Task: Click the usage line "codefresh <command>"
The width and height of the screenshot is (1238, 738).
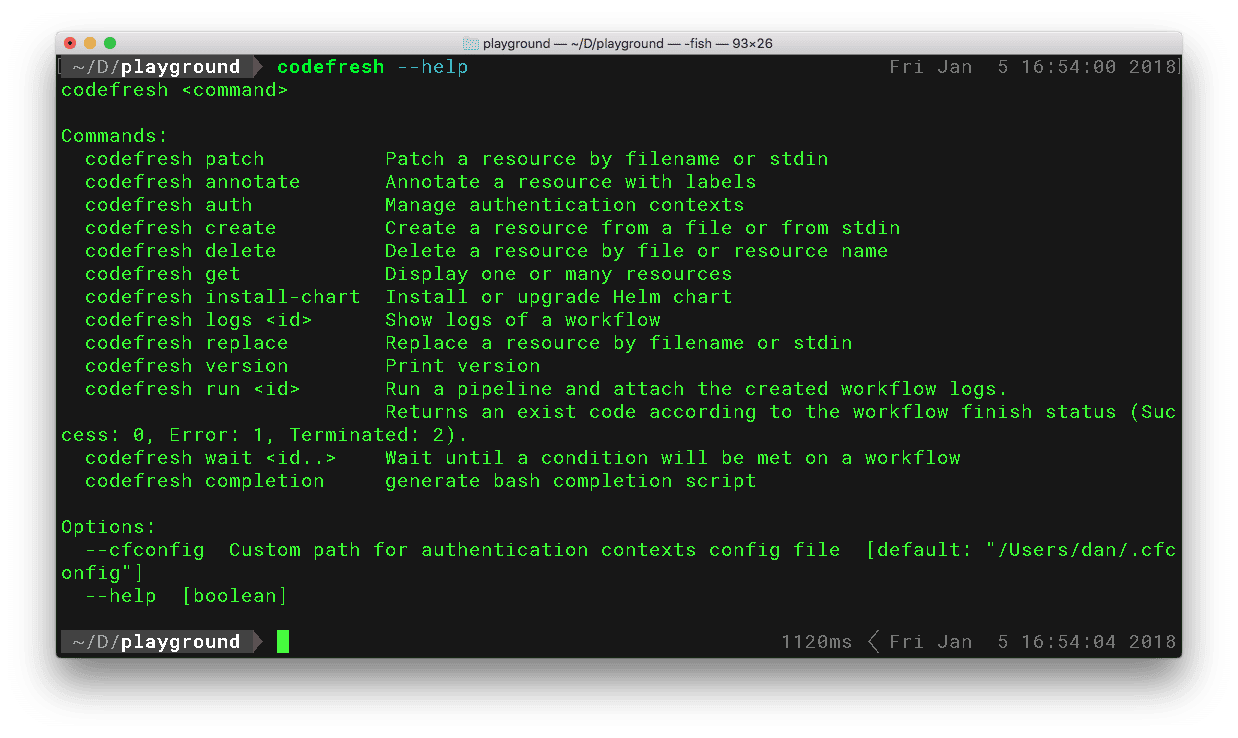Action: 175,90
